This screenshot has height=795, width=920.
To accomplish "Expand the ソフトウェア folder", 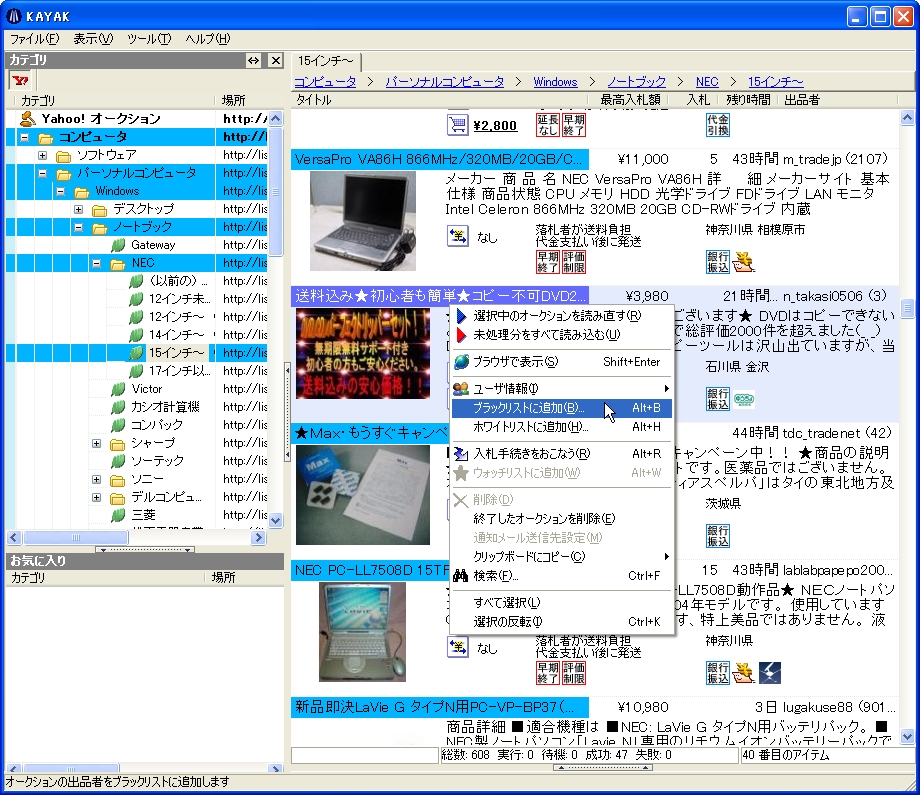I will pyautogui.click(x=43, y=155).
